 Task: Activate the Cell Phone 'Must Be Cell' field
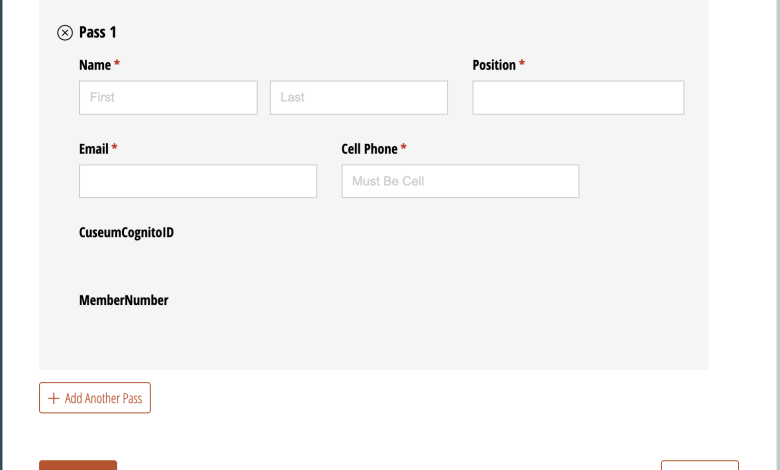460,181
